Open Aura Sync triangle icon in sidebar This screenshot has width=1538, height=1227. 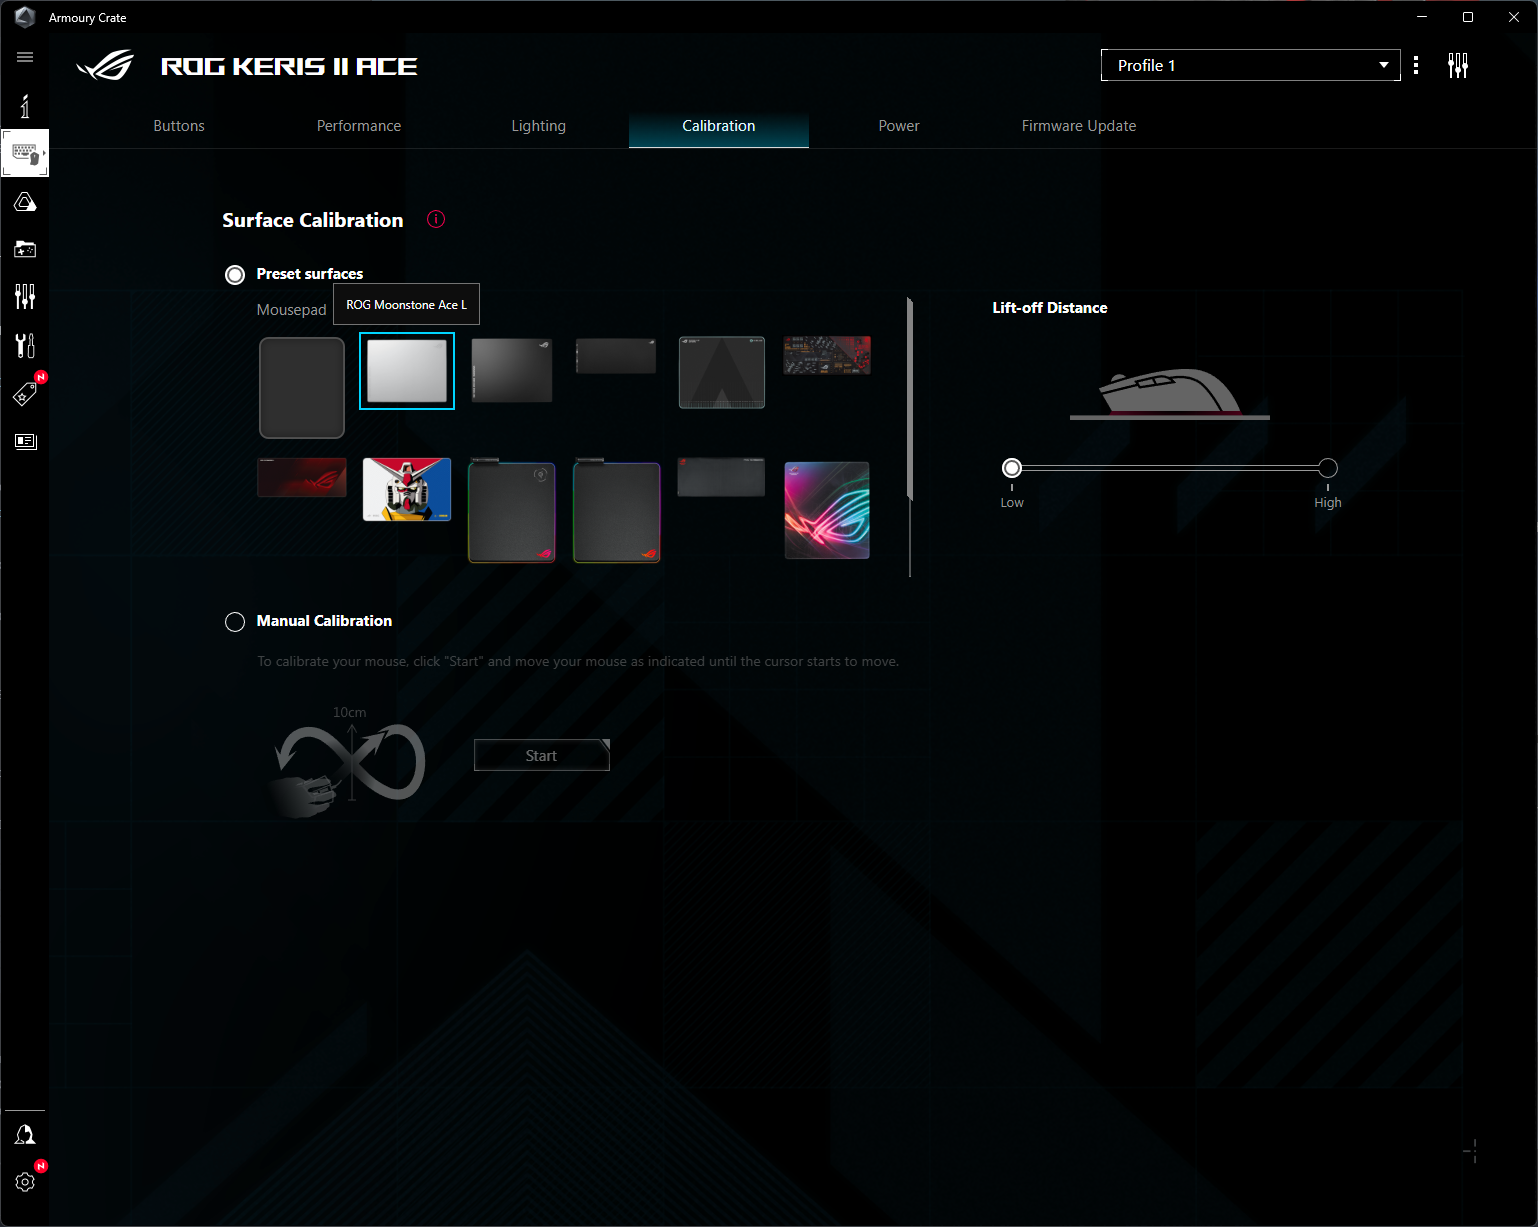point(25,202)
